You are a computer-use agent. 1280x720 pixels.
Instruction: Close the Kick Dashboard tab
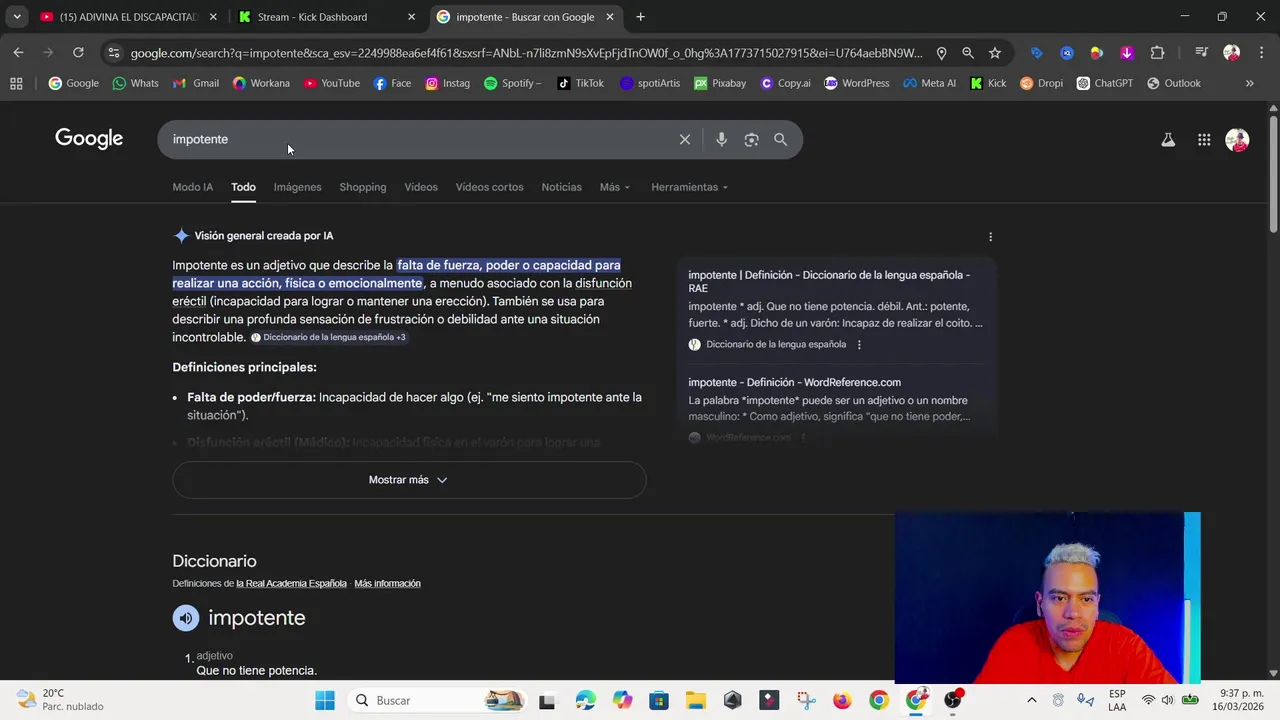(411, 17)
